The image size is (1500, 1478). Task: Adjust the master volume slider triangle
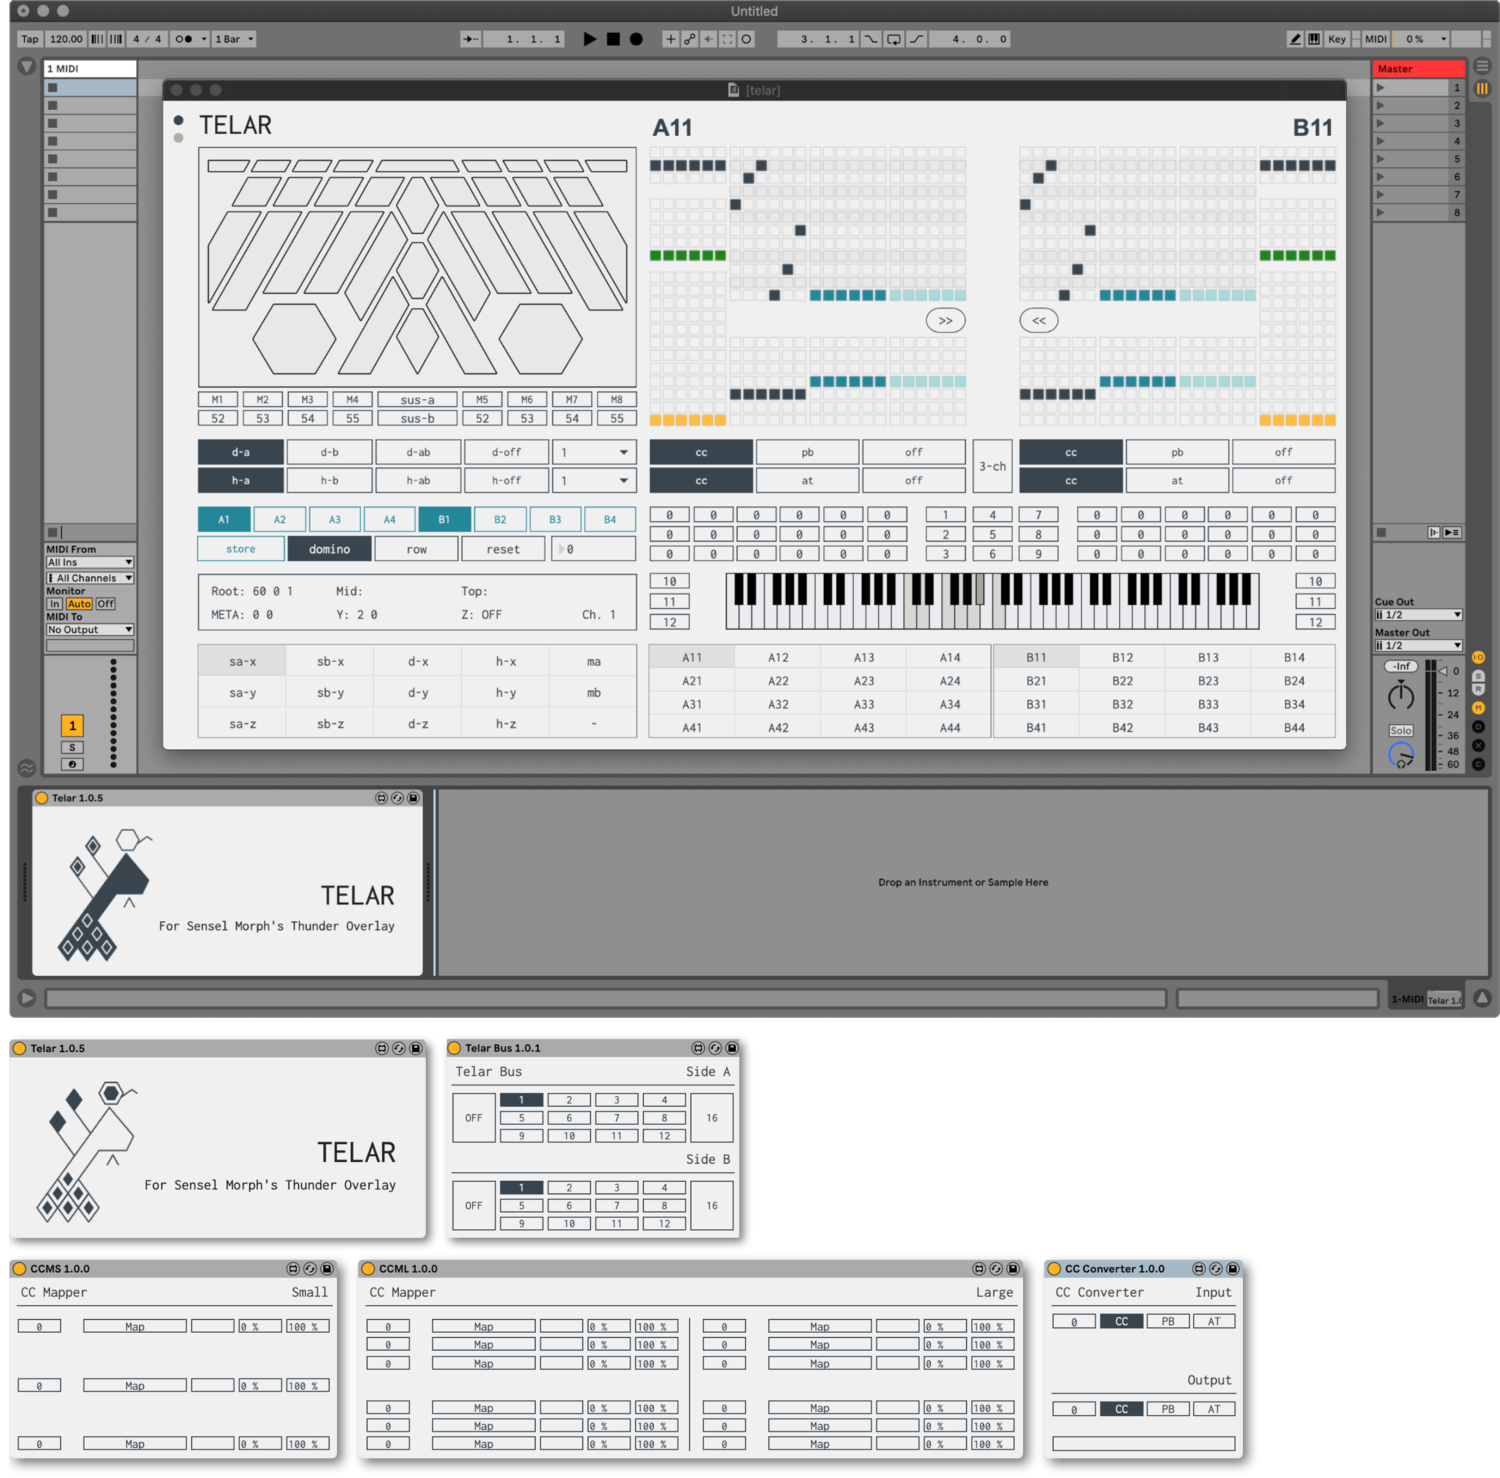point(1443,671)
